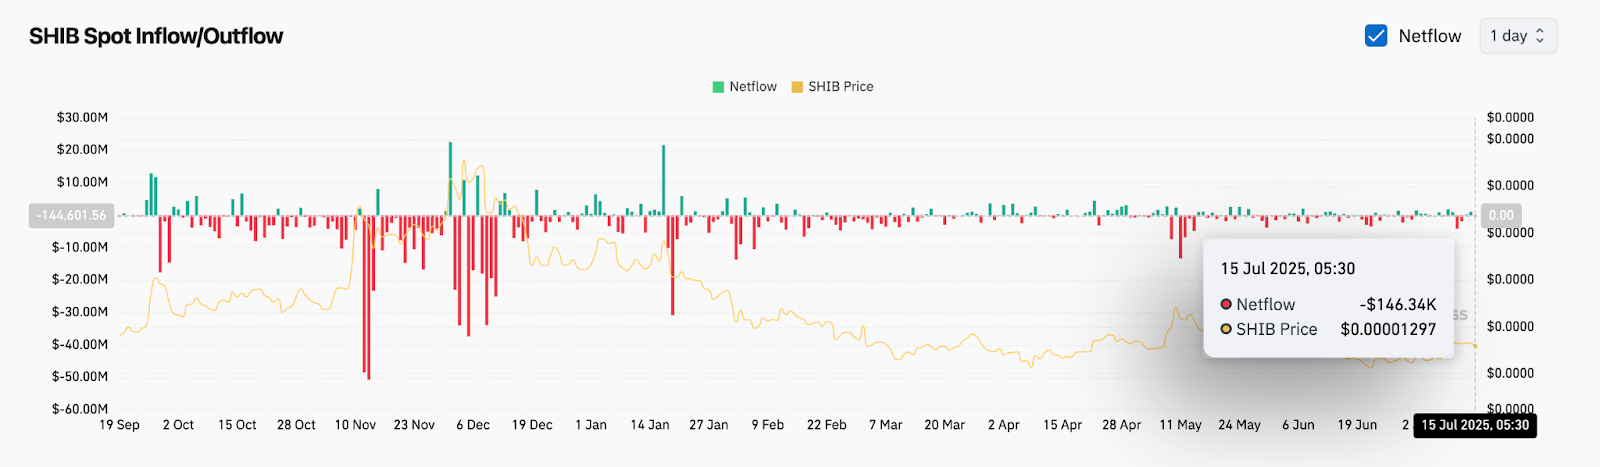Click the 15 Oct date label

[x=237, y=425]
